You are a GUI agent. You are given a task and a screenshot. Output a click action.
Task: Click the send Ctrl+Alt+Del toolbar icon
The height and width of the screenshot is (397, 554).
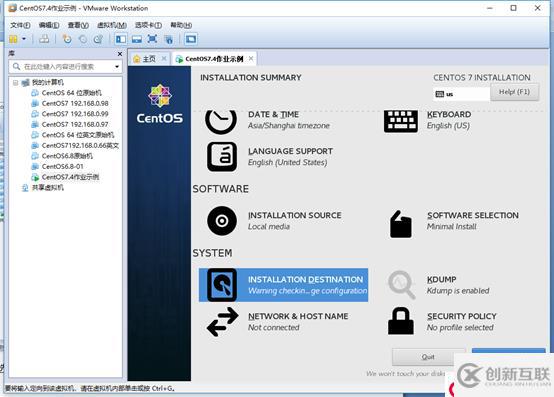coord(44,39)
